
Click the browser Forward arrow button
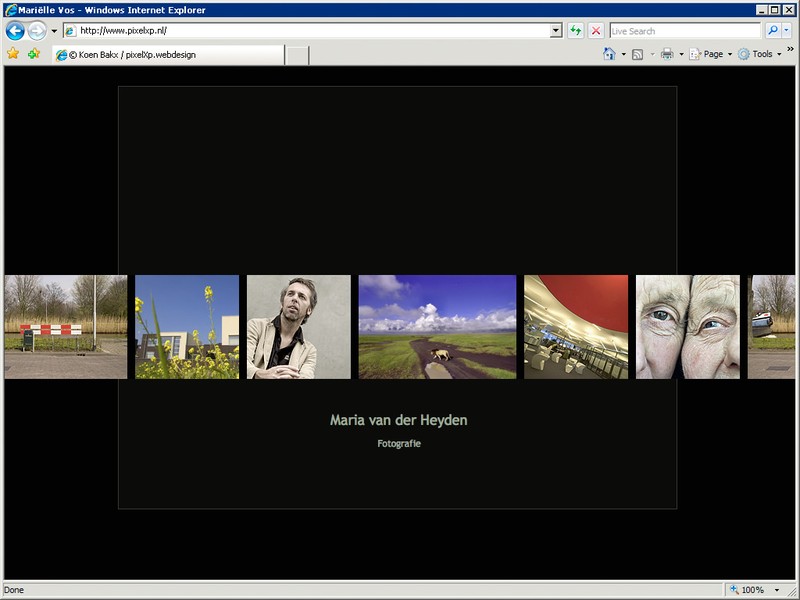coord(37,31)
